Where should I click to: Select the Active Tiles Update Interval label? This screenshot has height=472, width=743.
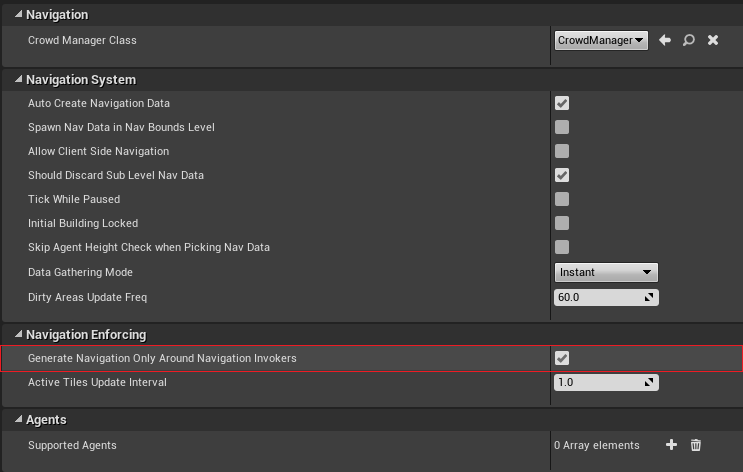click(x=97, y=382)
